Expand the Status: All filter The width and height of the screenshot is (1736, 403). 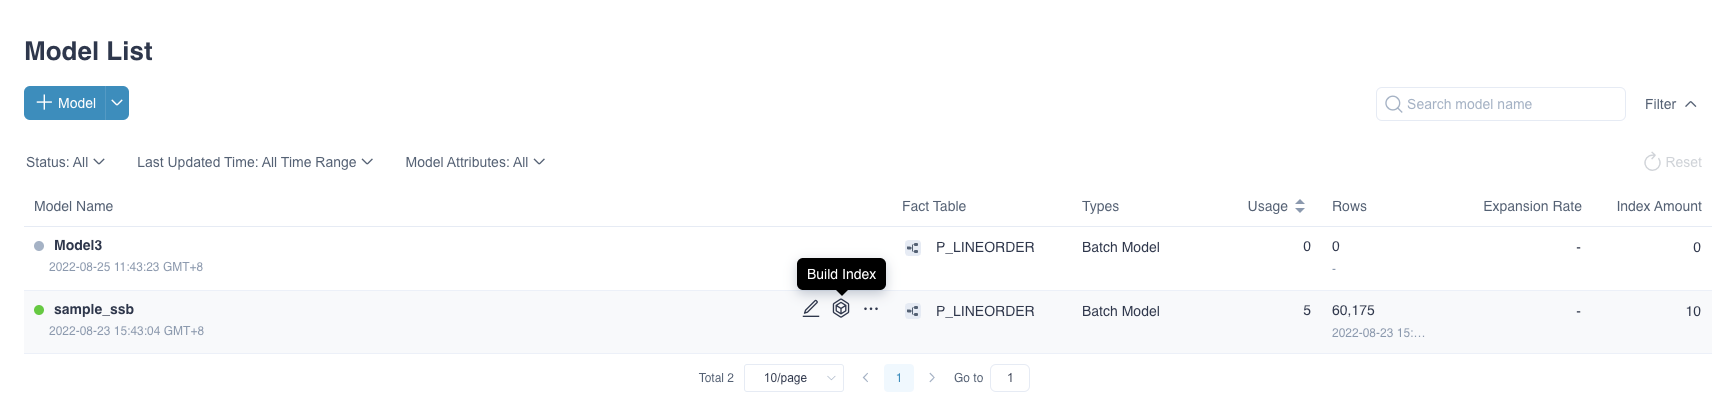66,162
